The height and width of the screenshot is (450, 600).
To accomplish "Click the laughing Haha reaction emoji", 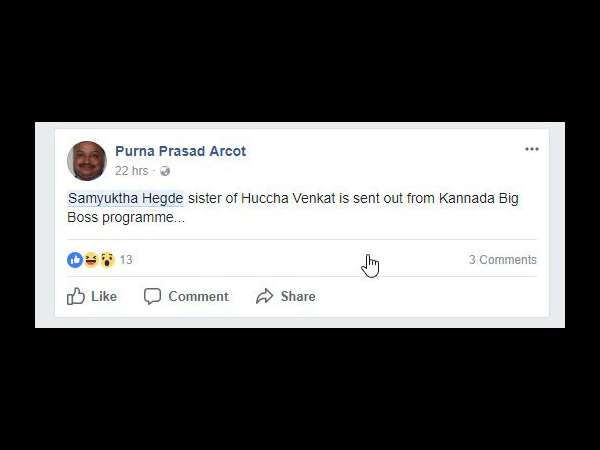I will [x=91, y=260].
